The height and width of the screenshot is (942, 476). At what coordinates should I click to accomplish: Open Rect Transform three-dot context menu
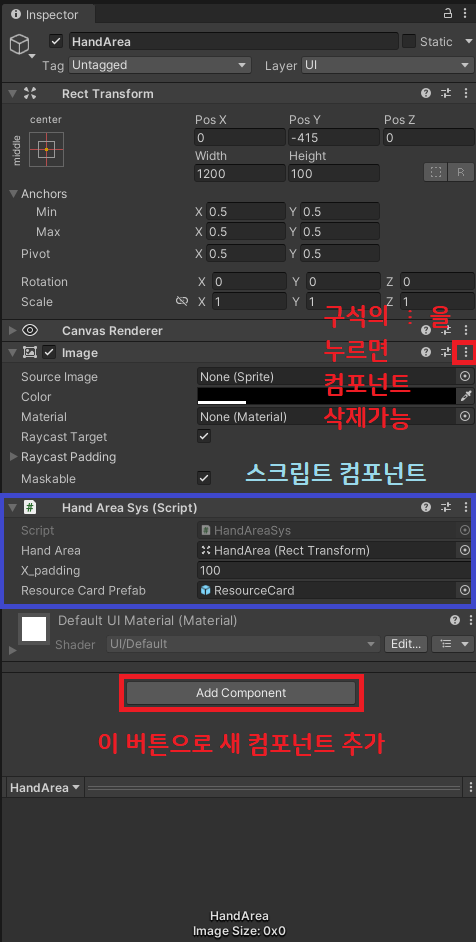coord(465,93)
